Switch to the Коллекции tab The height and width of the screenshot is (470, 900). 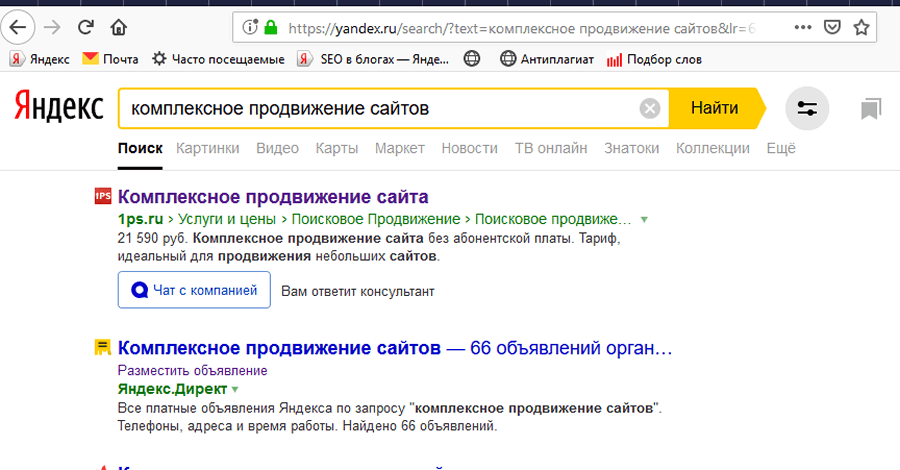(x=713, y=148)
